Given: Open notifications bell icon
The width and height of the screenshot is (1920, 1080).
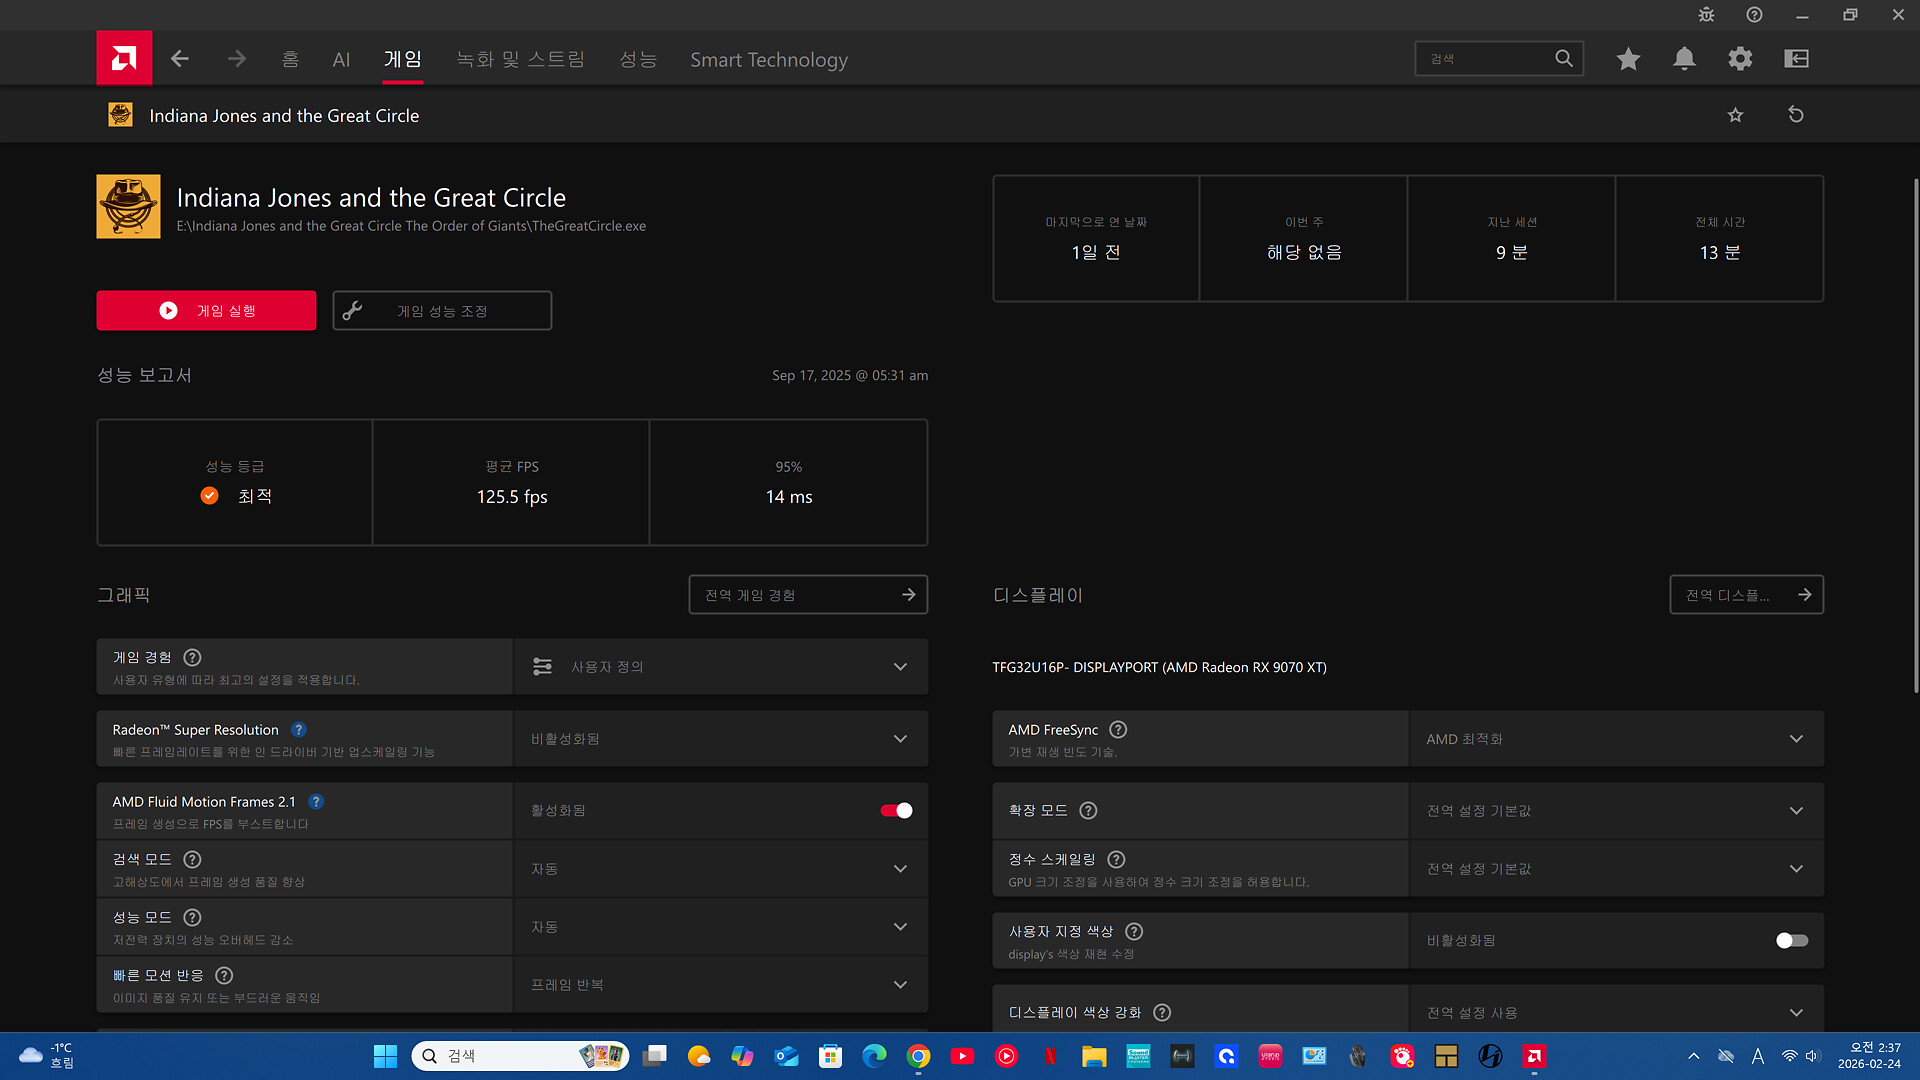Looking at the screenshot, I should point(1684,59).
